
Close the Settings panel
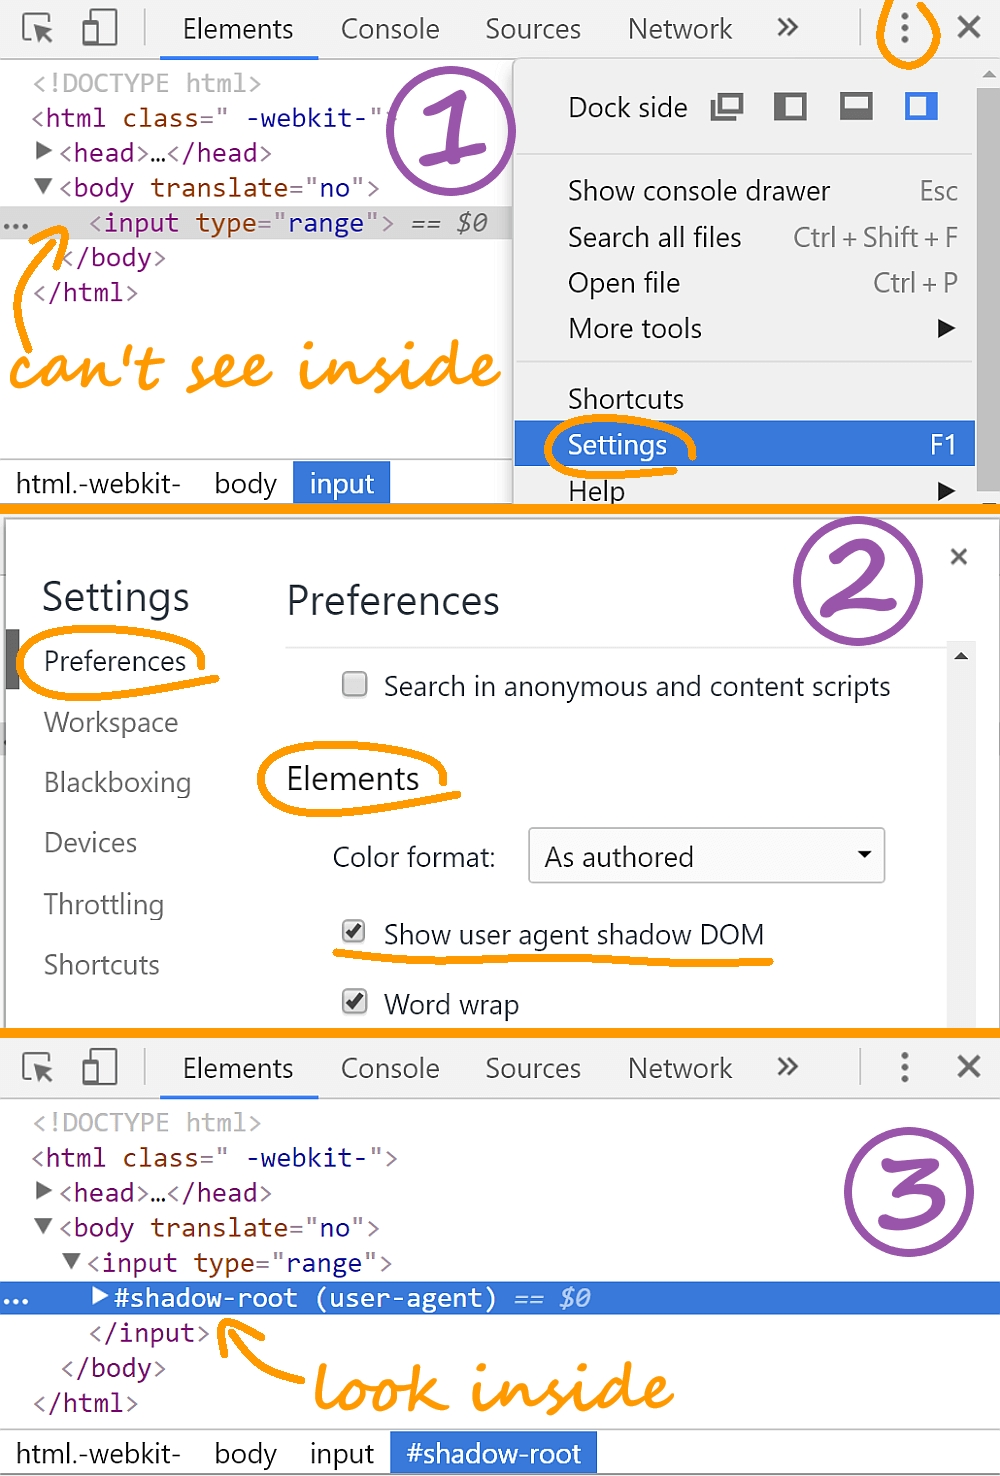[958, 557]
